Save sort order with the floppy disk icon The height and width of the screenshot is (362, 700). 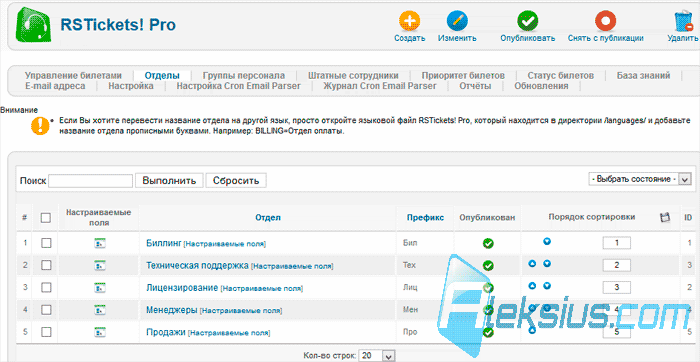pos(665,217)
